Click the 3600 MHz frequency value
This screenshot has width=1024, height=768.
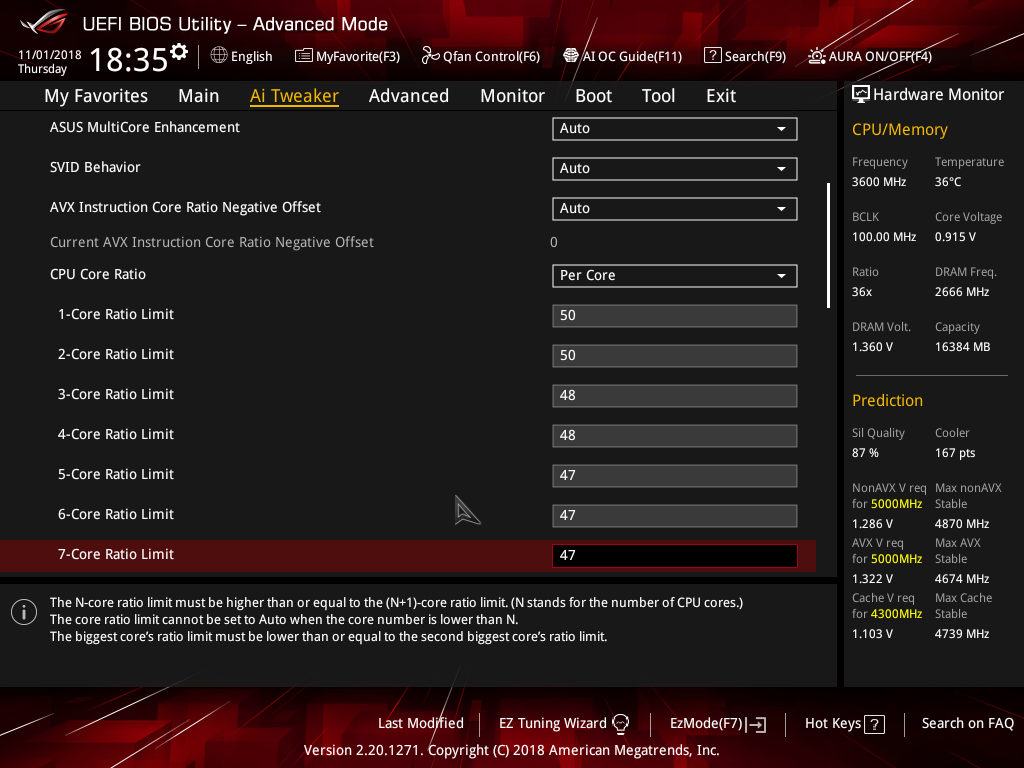pos(879,182)
